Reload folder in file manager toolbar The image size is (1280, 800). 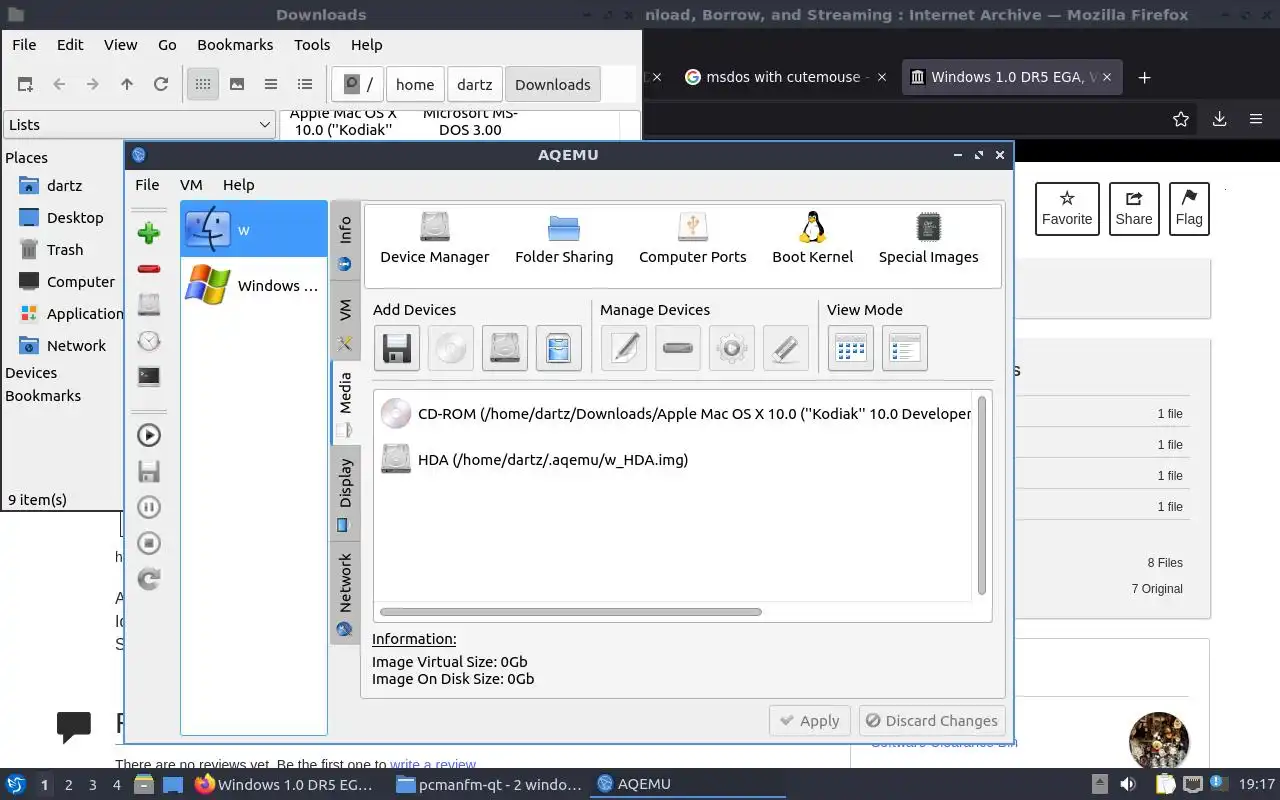click(x=160, y=85)
